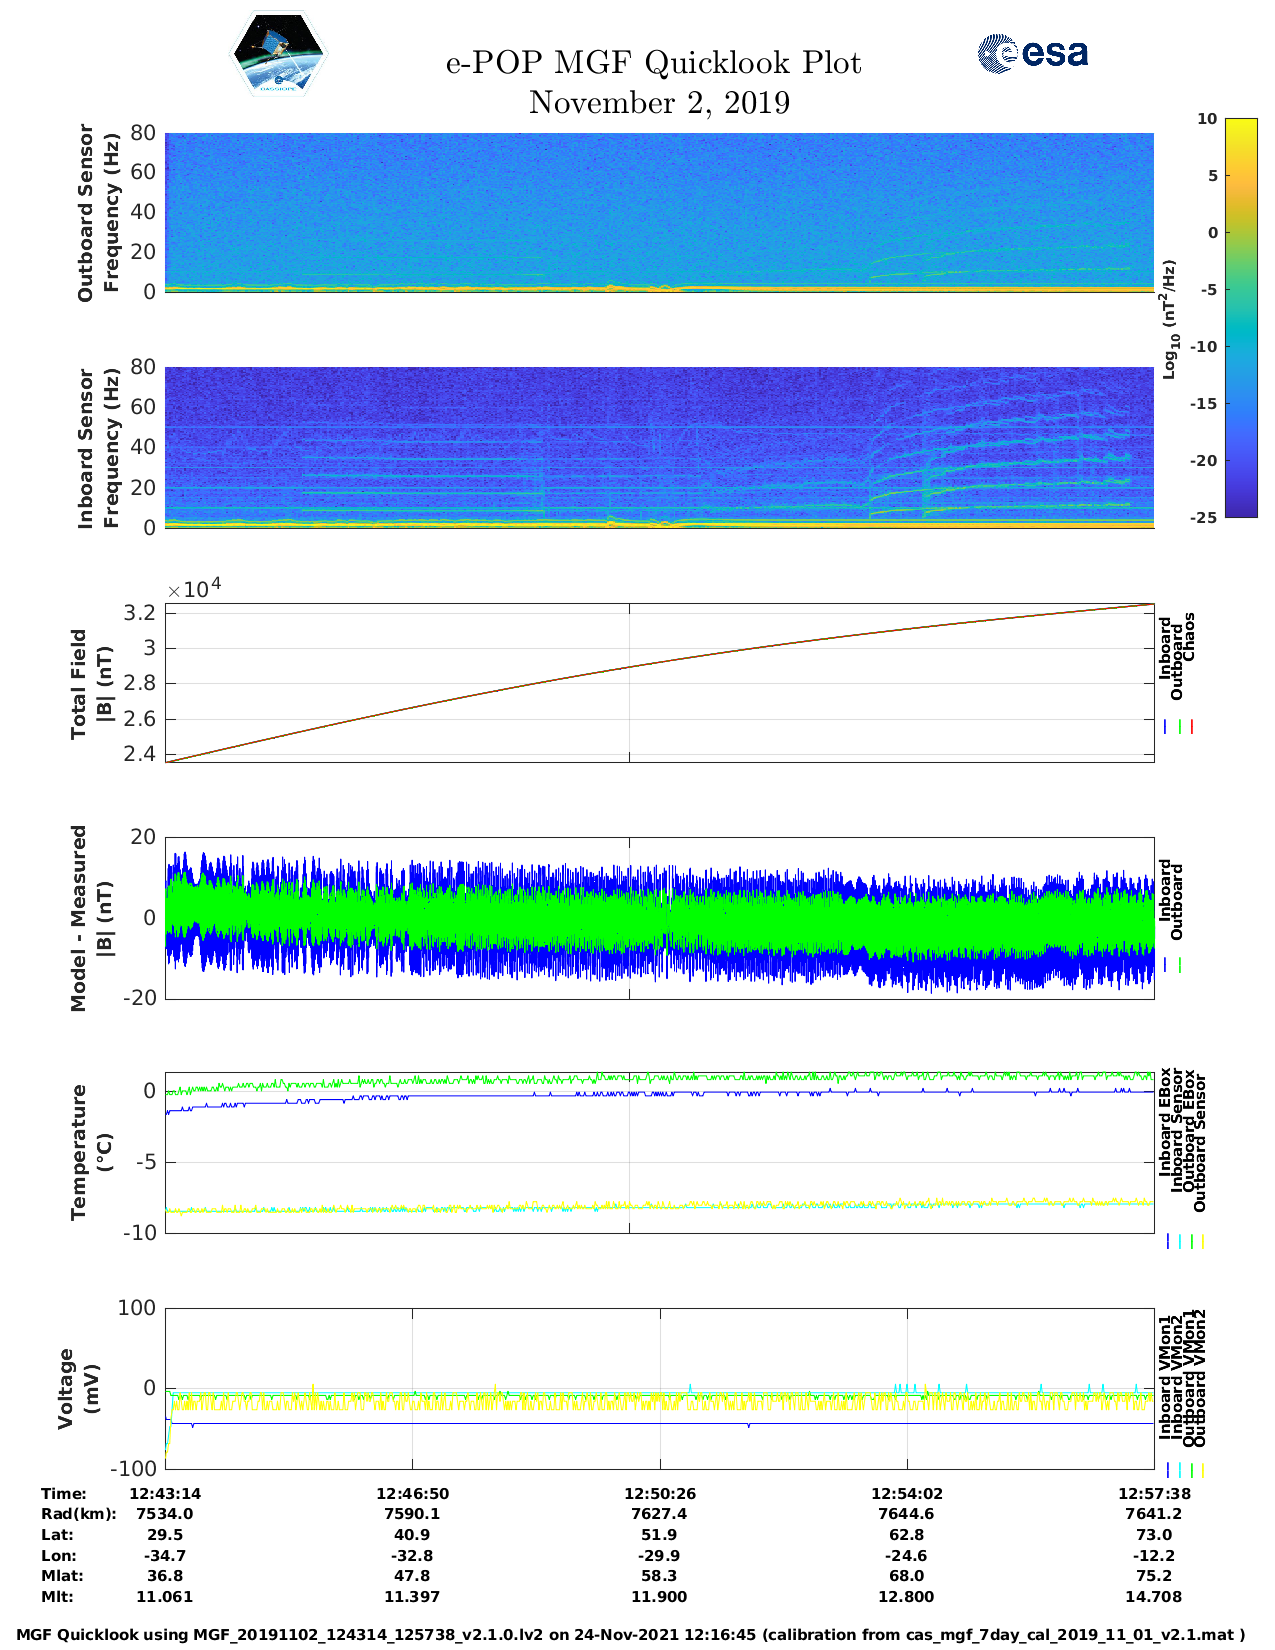Click the colorbar's dark blue bottom end

coord(1241,510)
